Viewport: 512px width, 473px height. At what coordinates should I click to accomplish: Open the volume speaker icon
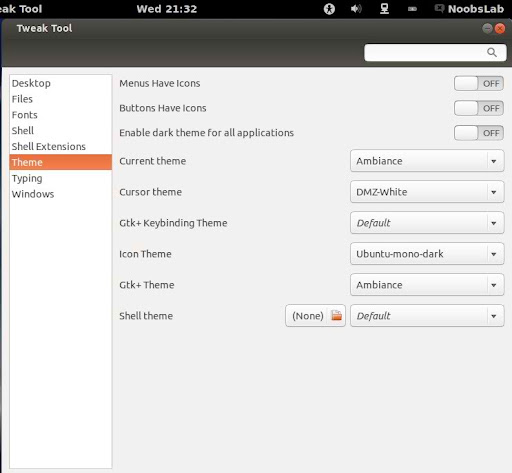356,9
